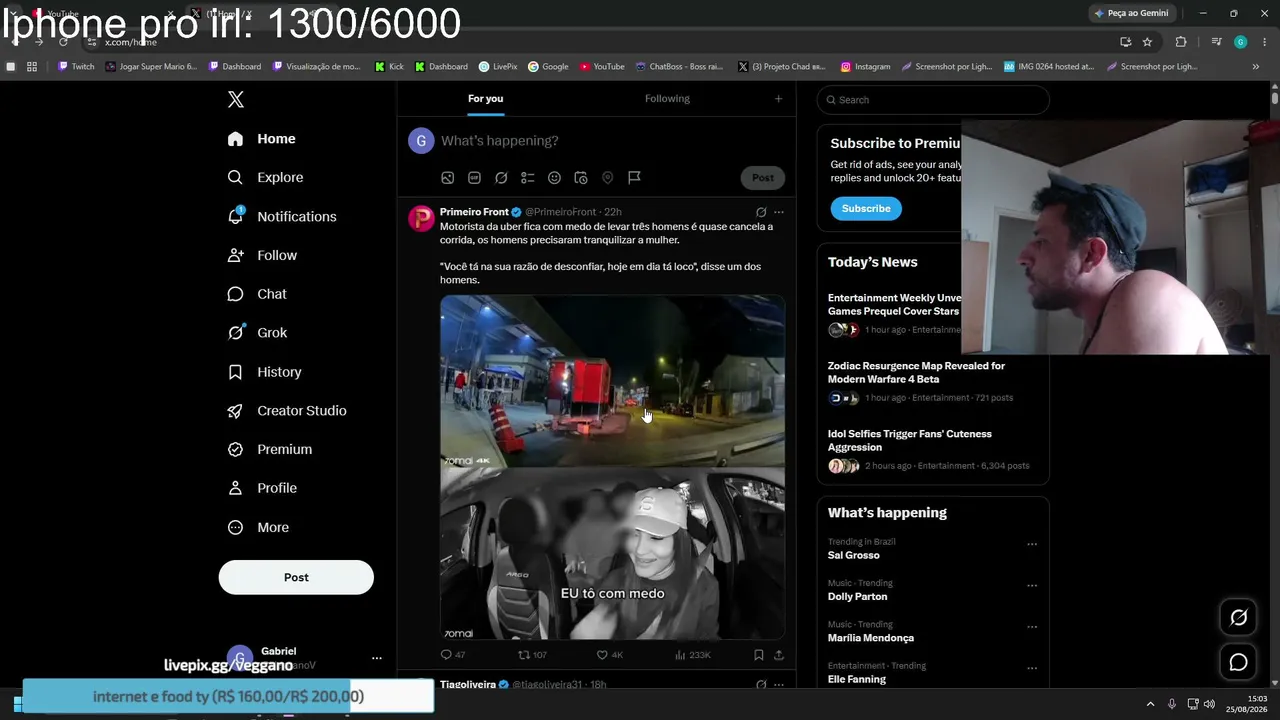Viewport: 1280px width, 720px height.
Task: Open options for Dolly Parton trend
Action: click(1032, 586)
